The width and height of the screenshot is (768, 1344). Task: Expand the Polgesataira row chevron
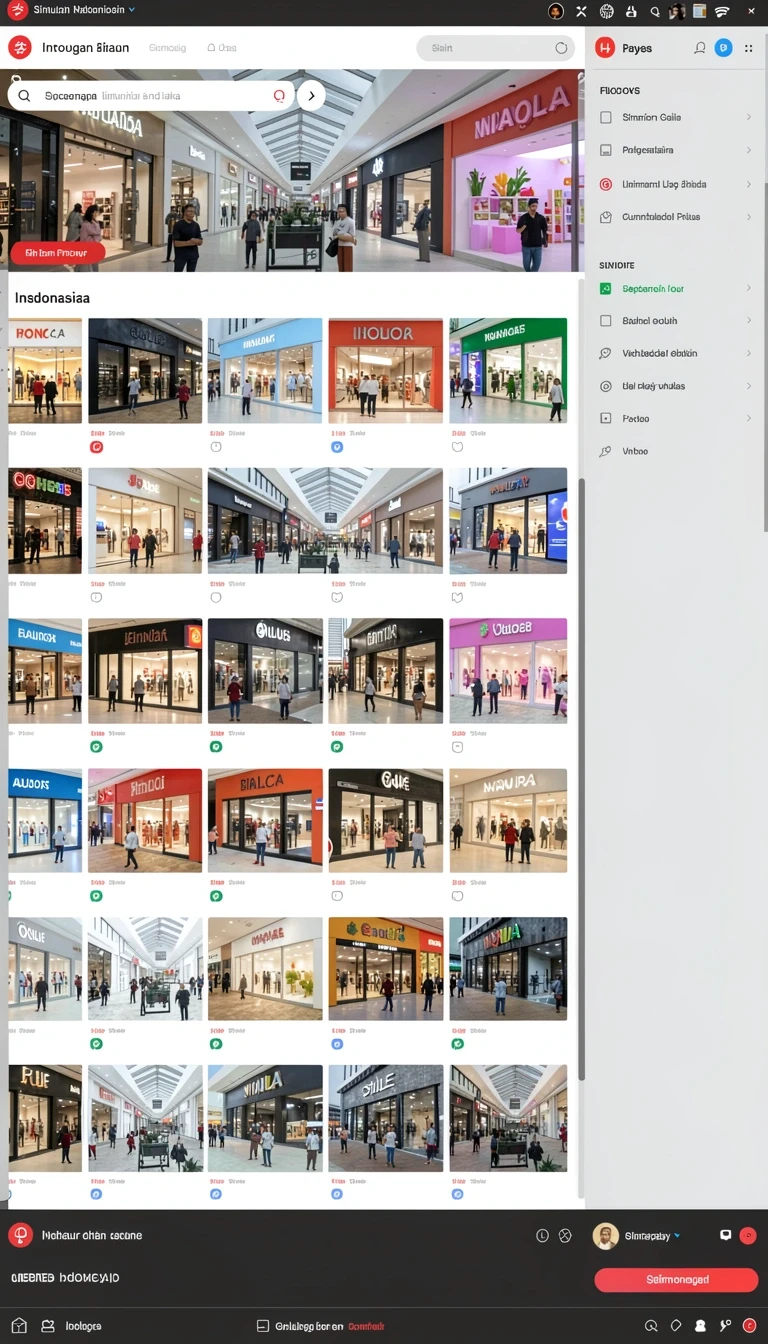(x=749, y=150)
